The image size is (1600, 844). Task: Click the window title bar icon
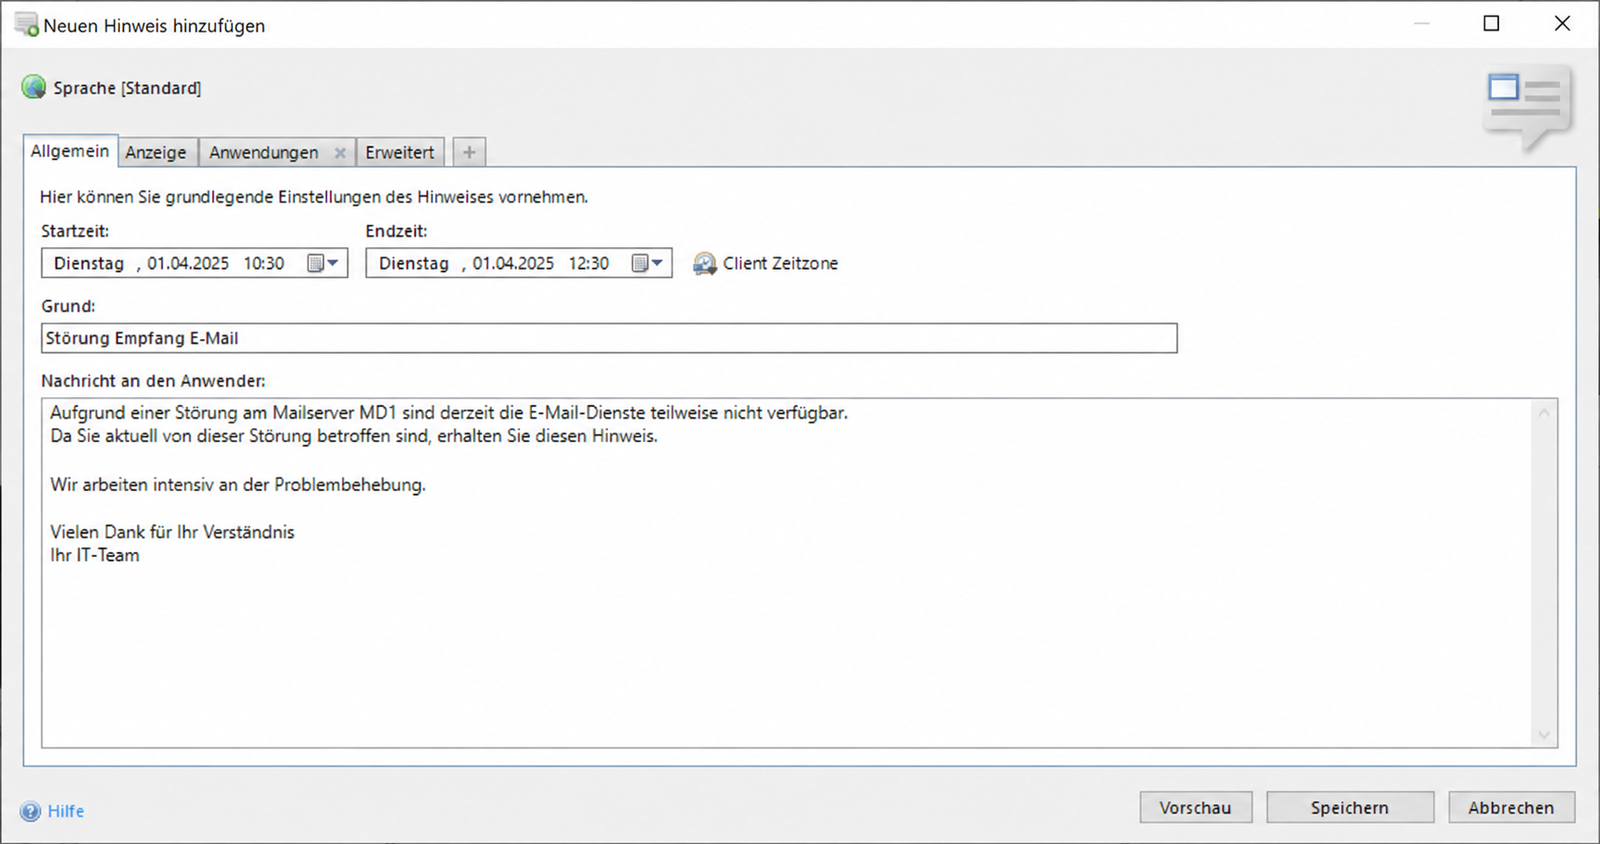27,24
